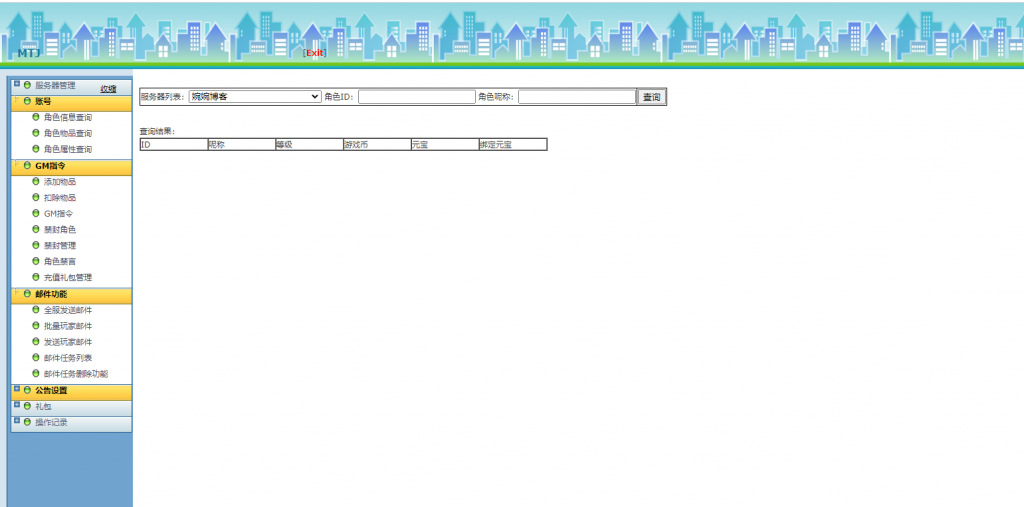The width and height of the screenshot is (1024, 507).
Task: Focus the 角色ID input field
Action: (416, 97)
